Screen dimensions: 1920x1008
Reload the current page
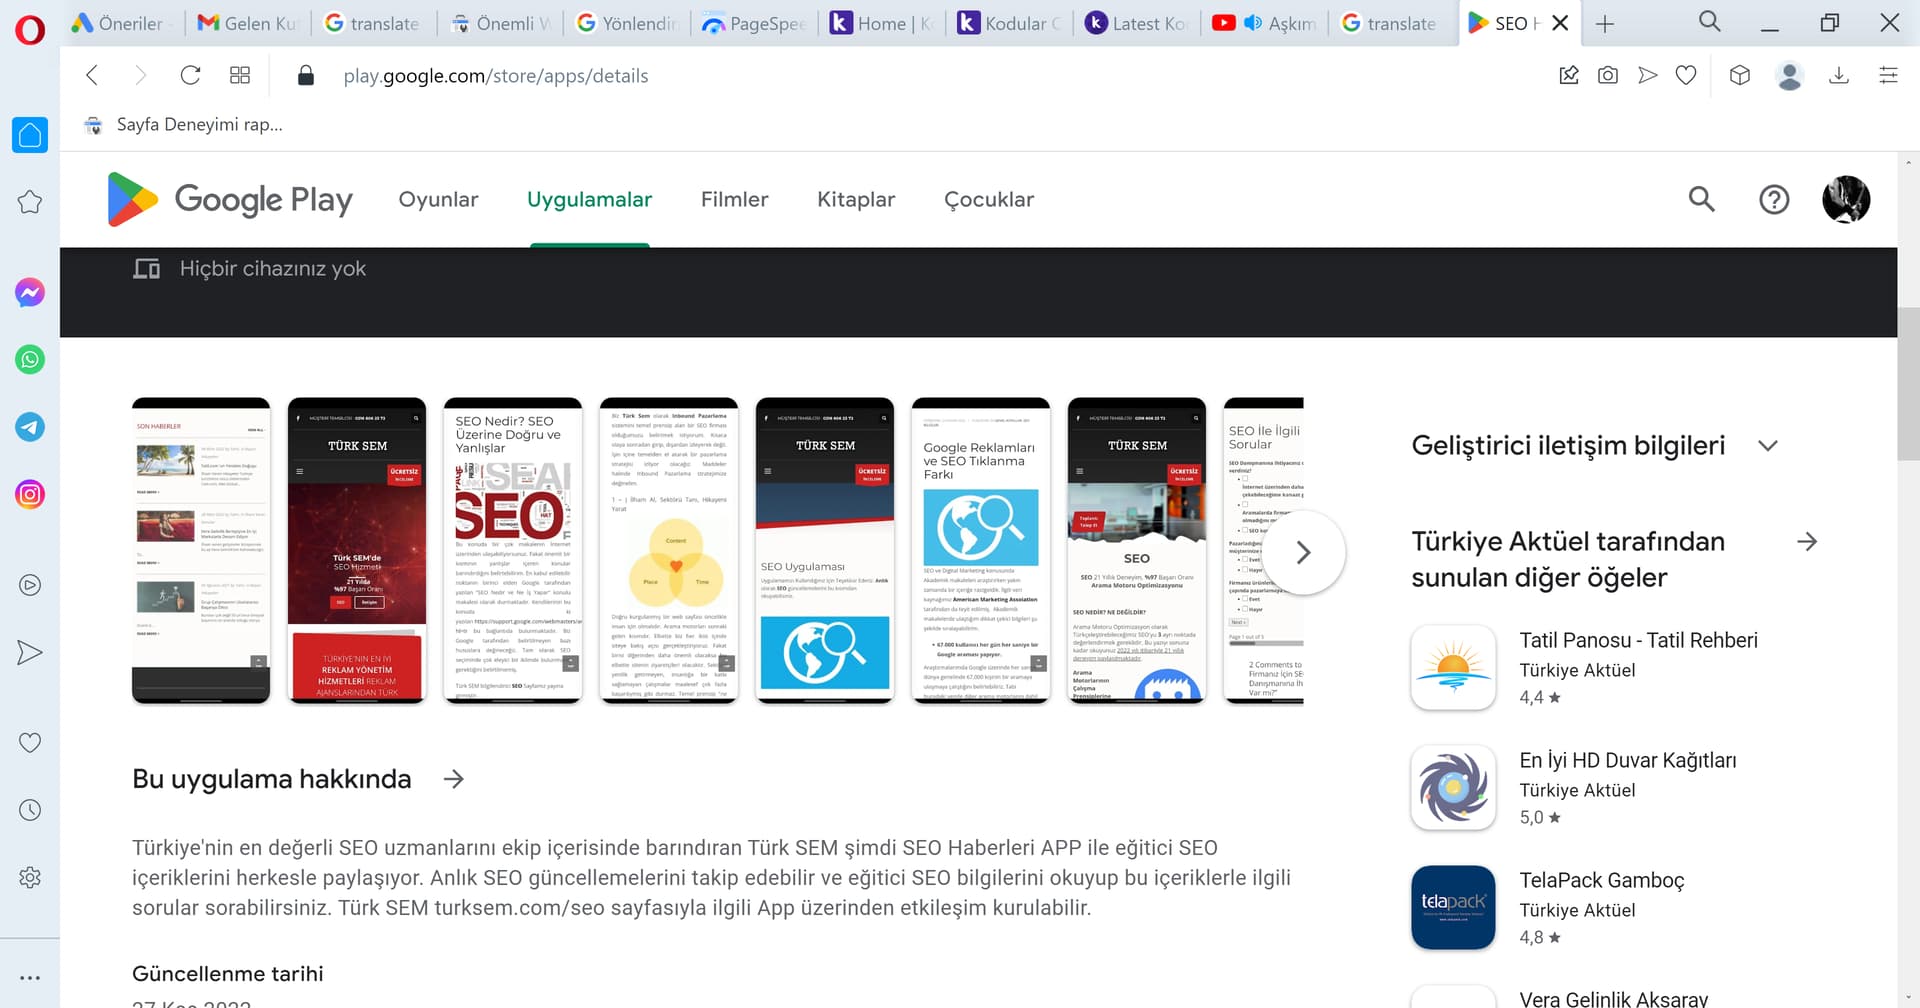190,76
